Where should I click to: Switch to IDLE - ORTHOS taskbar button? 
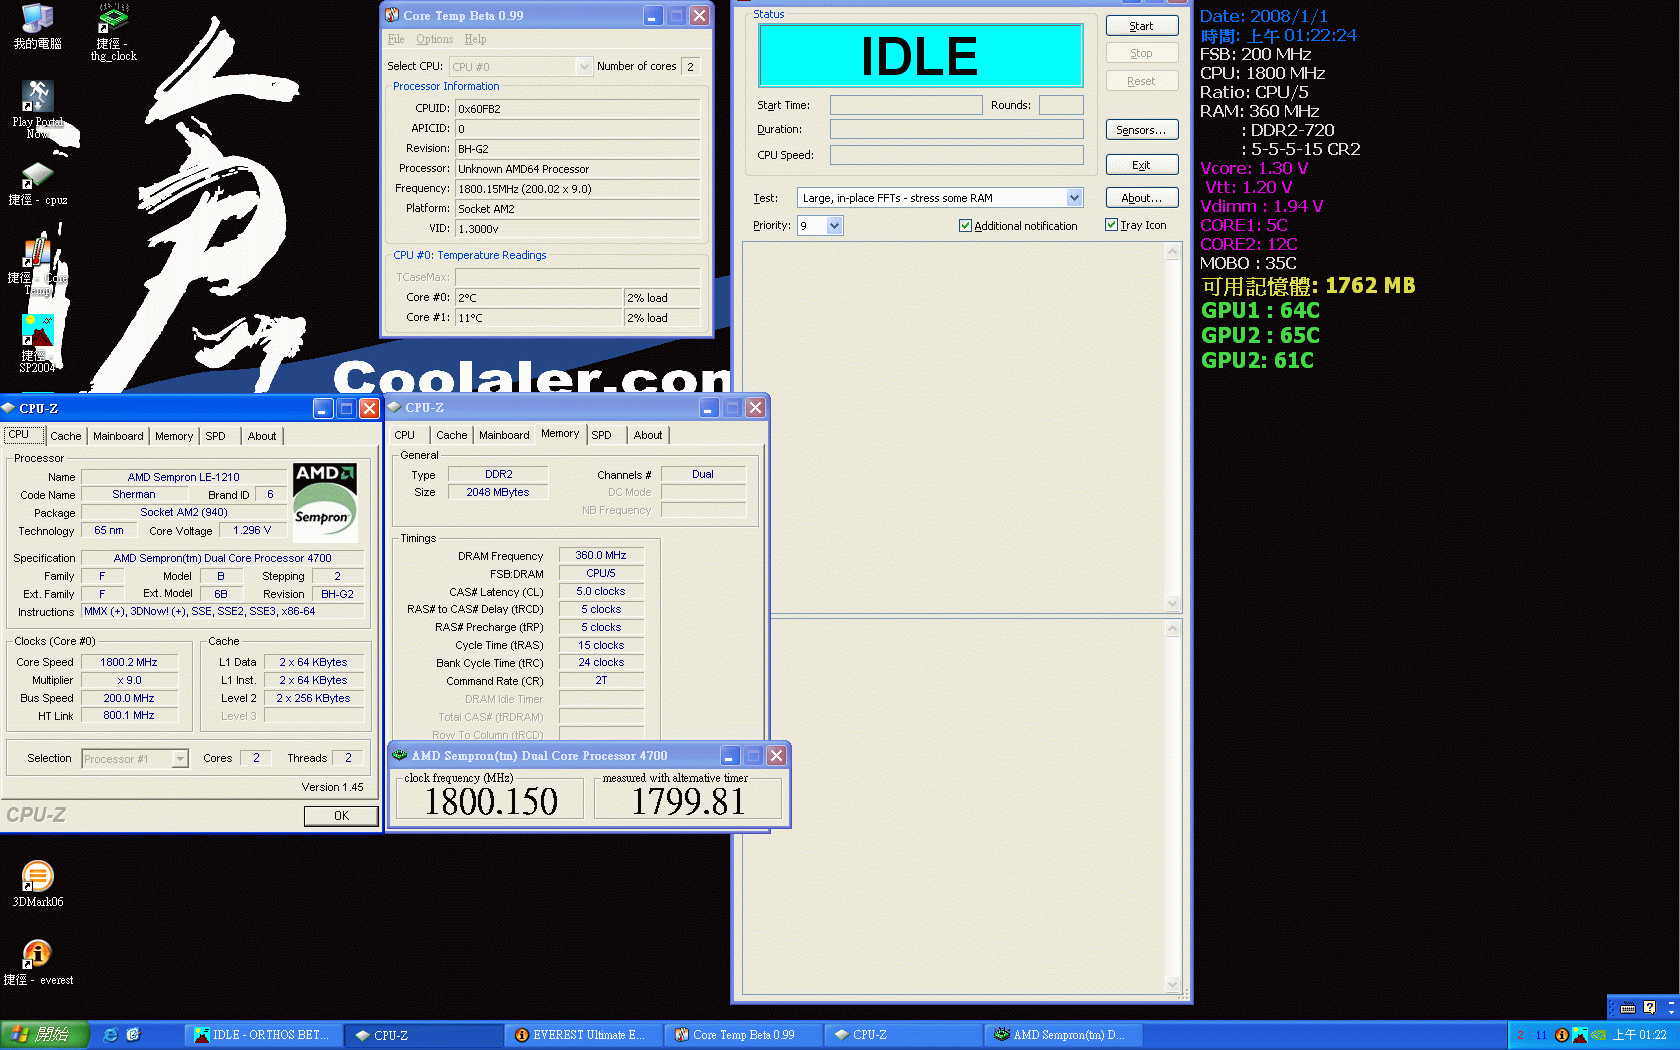coord(263,1035)
